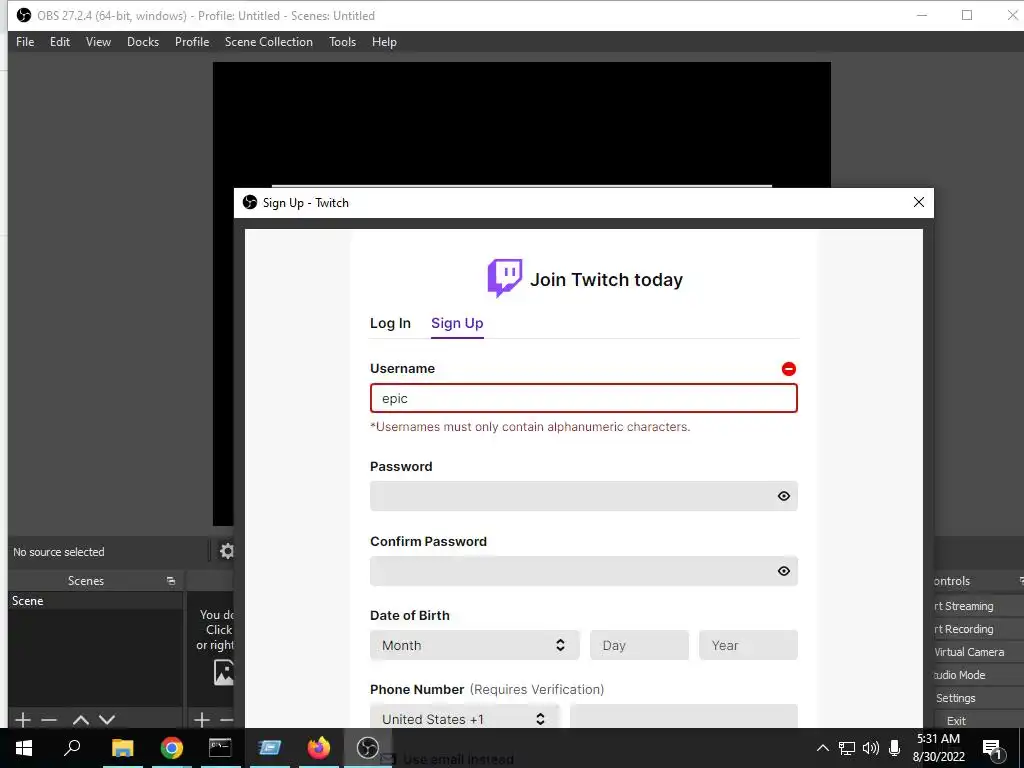
Task: Open the Help menu
Action: tap(384, 42)
